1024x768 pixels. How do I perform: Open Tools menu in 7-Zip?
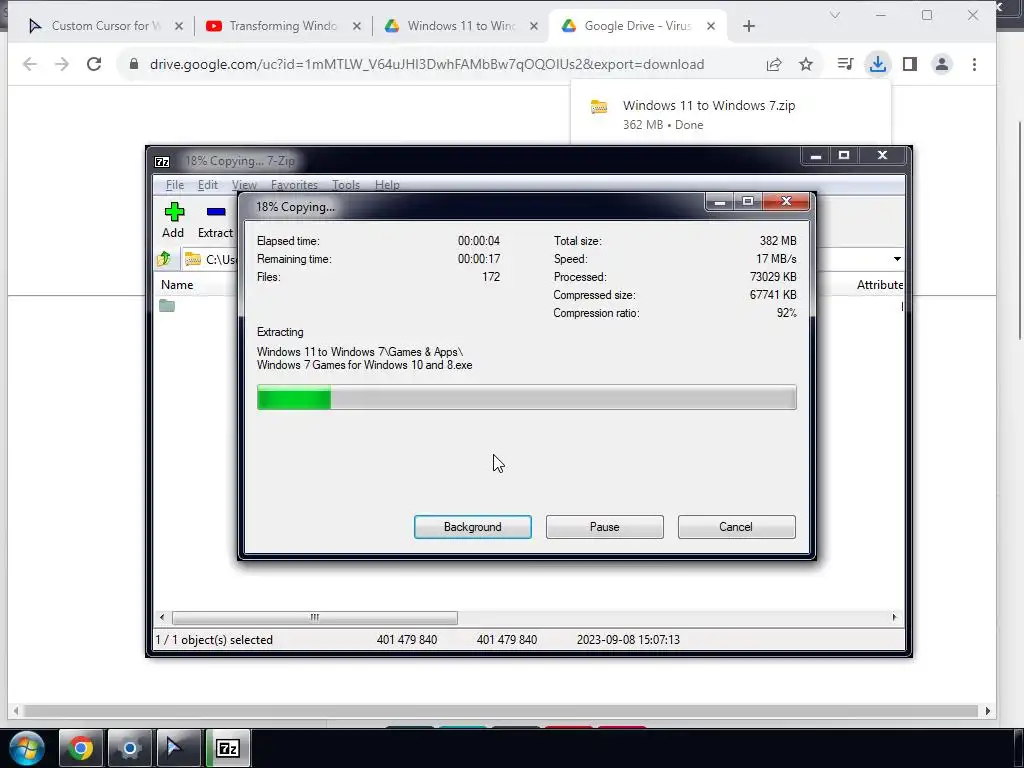click(x=345, y=185)
